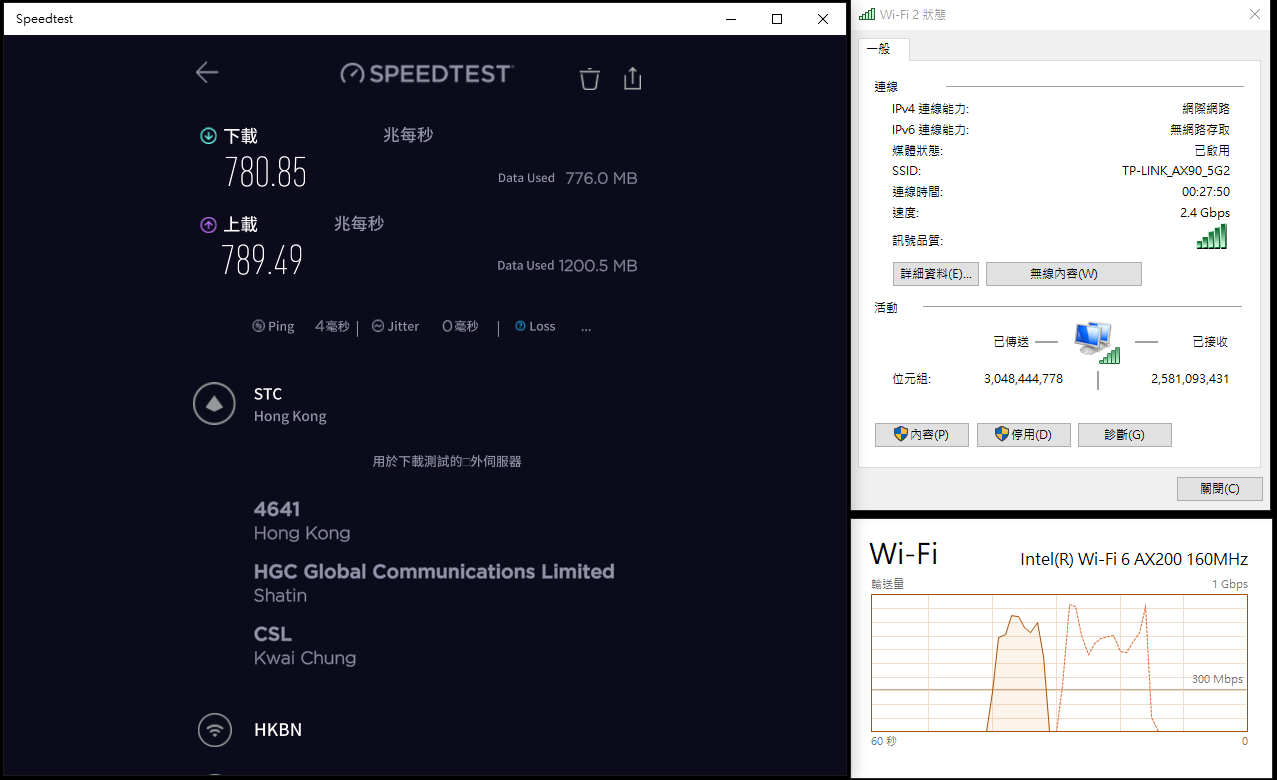The height and width of the screenshot is (780, 1277).
Task: Click the 2.4 Gbps speed value
Action: point(1205,213)
